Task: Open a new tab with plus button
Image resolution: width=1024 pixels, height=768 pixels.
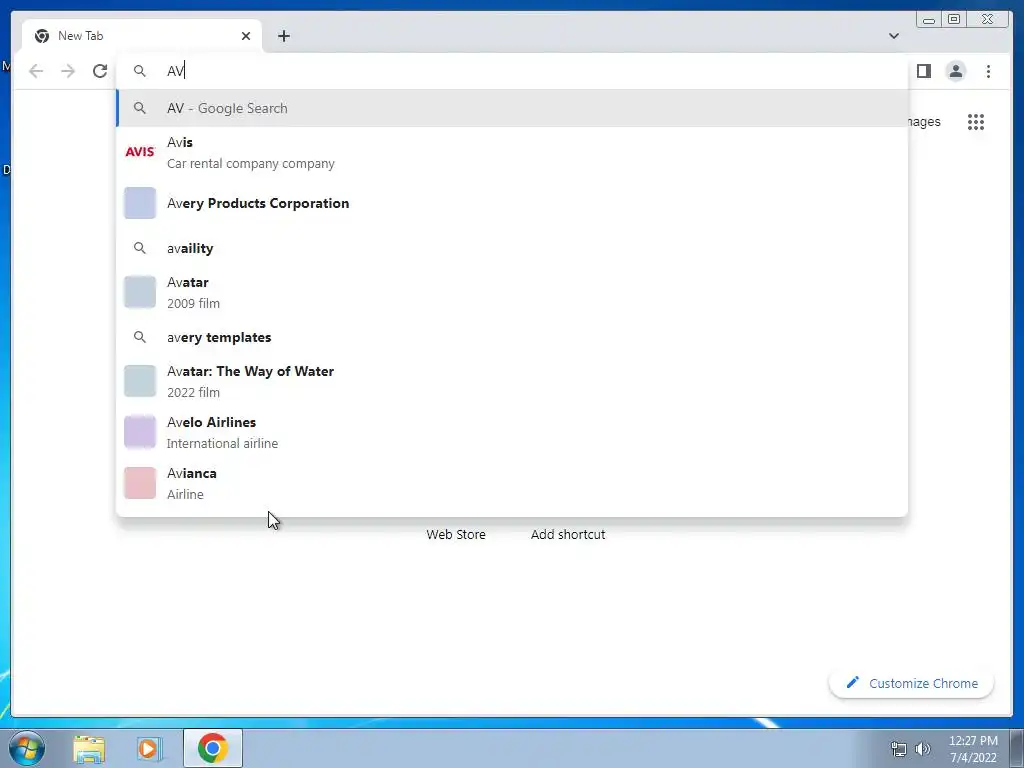Action: click(283, 36)
